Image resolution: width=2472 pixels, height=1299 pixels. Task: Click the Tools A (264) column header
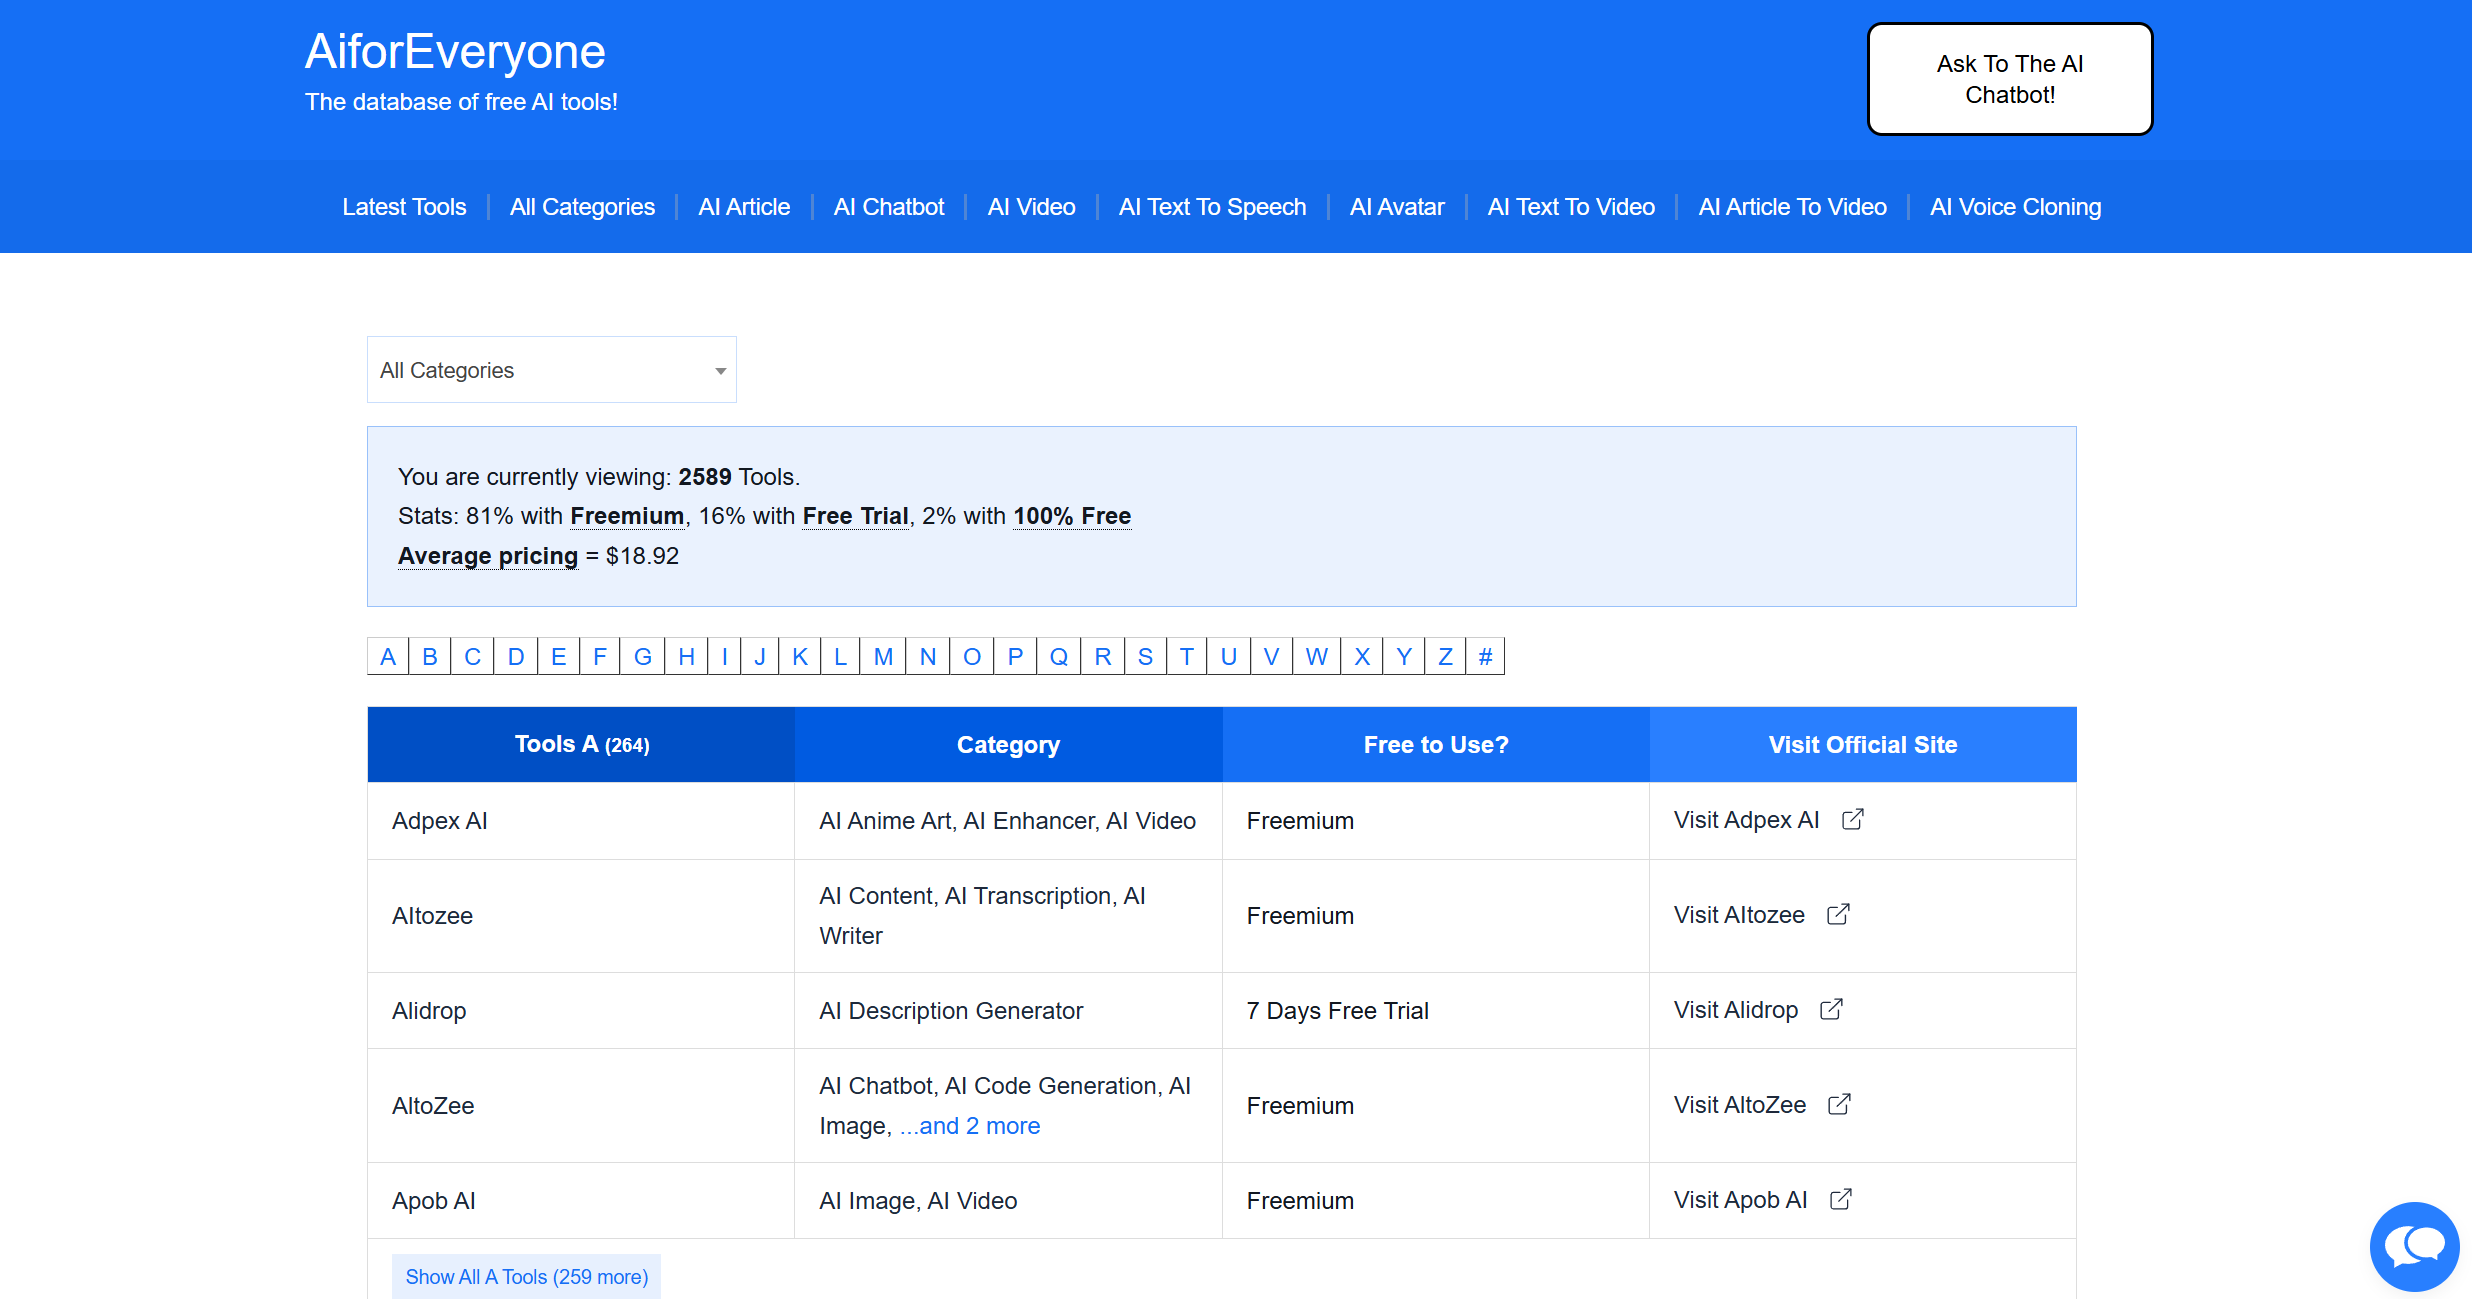pyautogui.click(x=581, y=744)
